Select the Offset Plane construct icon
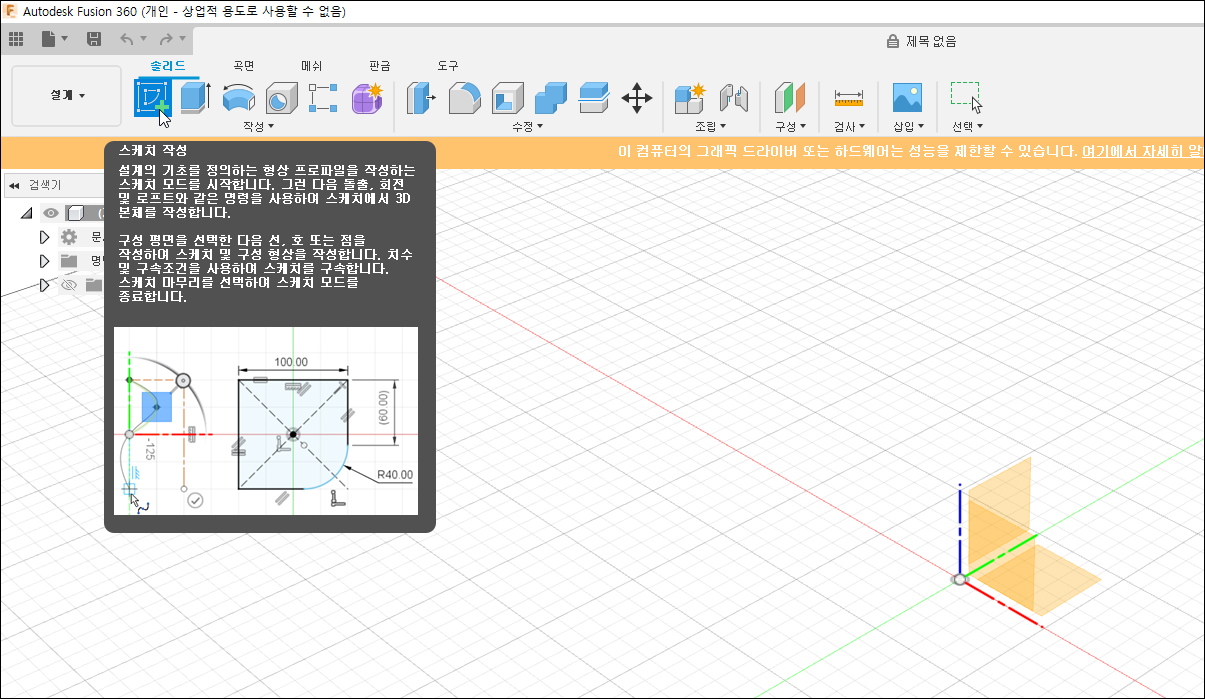The width and height of the screenshot is (1205, 699). pyautogui.click(x=789, y=98)
